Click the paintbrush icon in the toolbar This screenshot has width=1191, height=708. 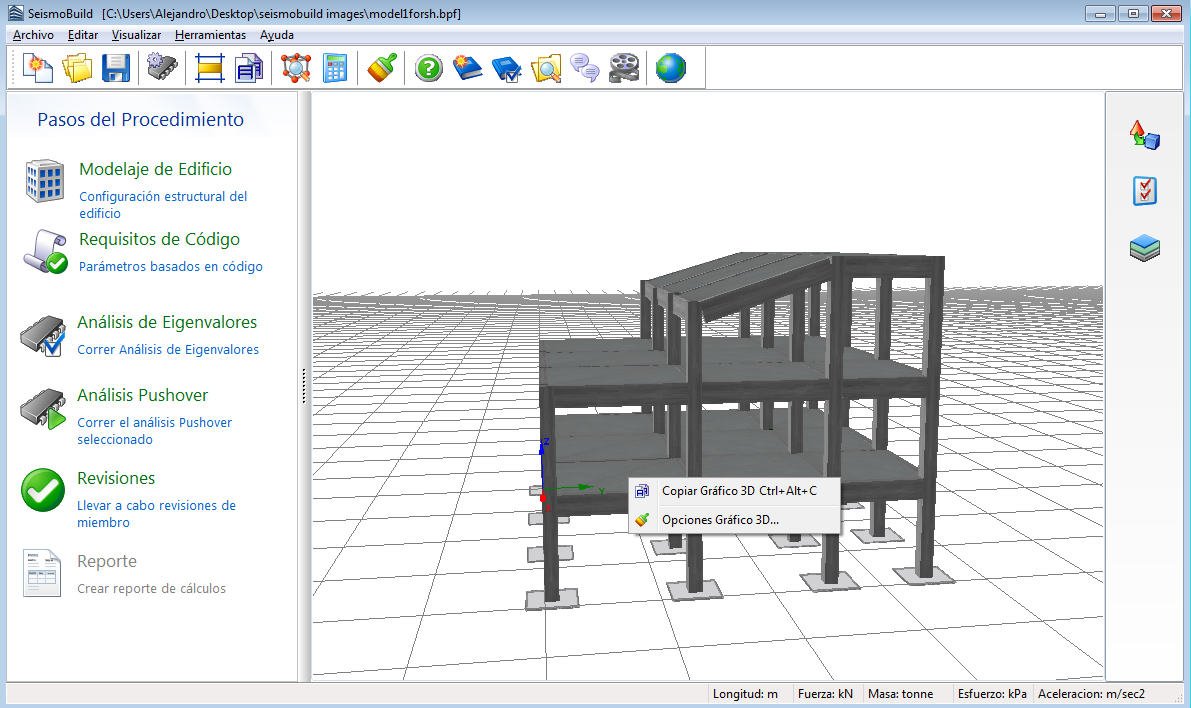(382, 68)
